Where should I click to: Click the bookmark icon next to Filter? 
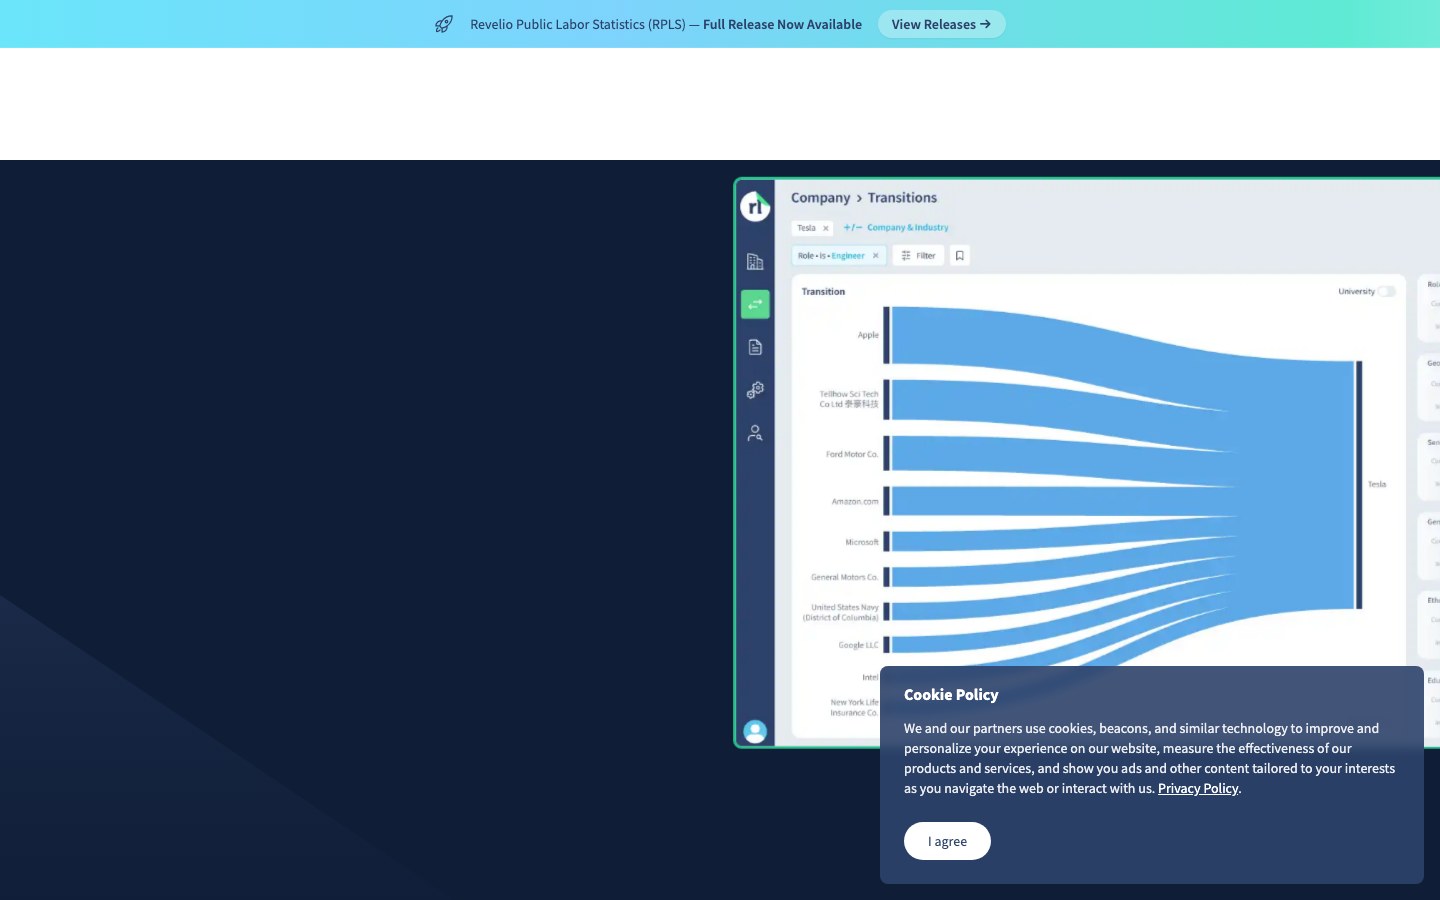[960, 256]
